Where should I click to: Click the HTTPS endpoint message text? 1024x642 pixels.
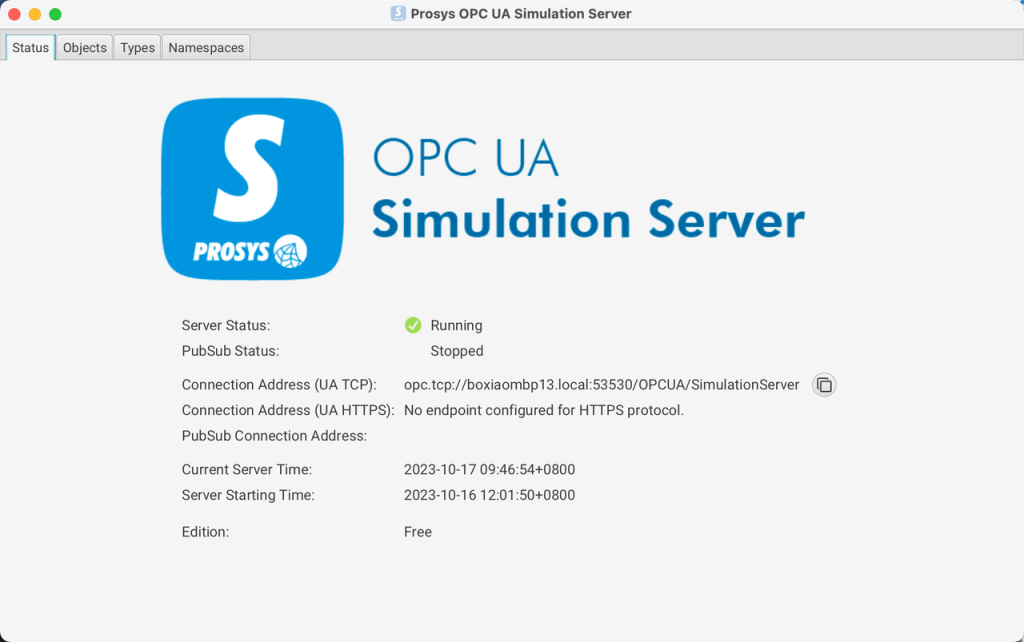tap(543, 410)
